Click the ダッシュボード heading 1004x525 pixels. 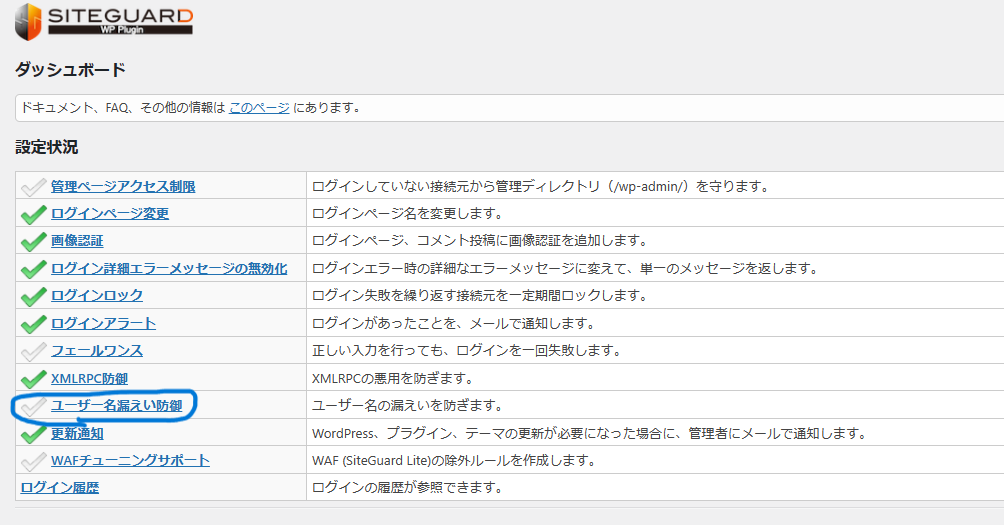(70, 69)
